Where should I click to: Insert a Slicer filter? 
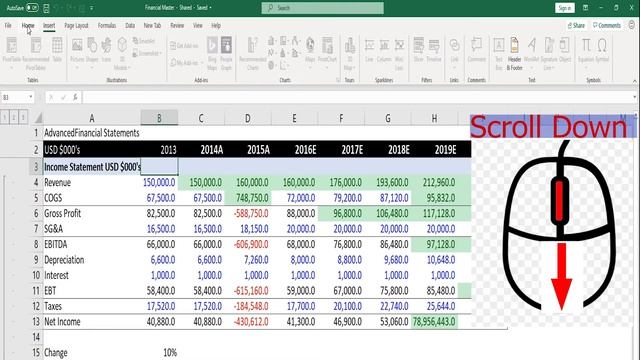(418, 50)
